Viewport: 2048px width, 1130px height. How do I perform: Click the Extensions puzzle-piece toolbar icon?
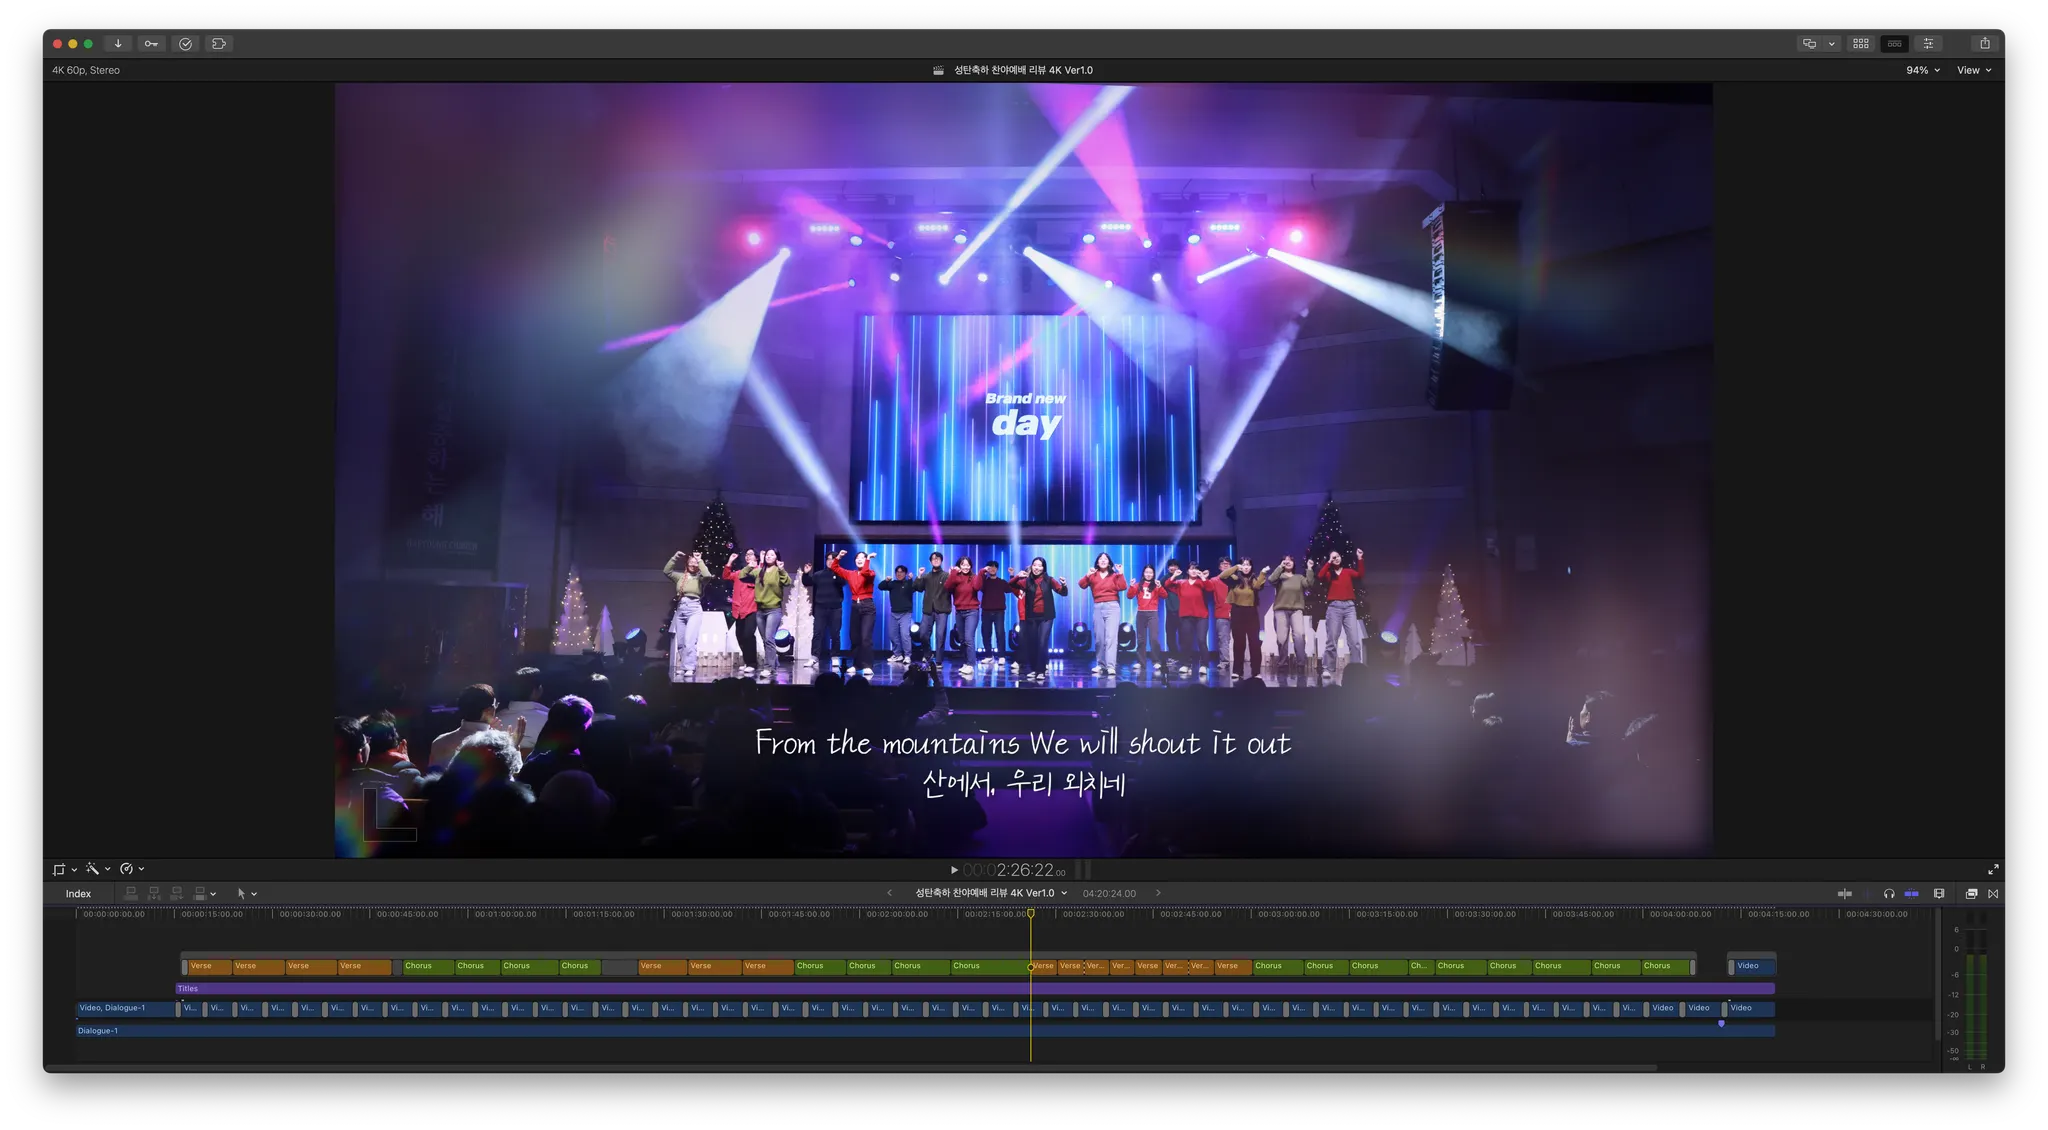[219, 44]
